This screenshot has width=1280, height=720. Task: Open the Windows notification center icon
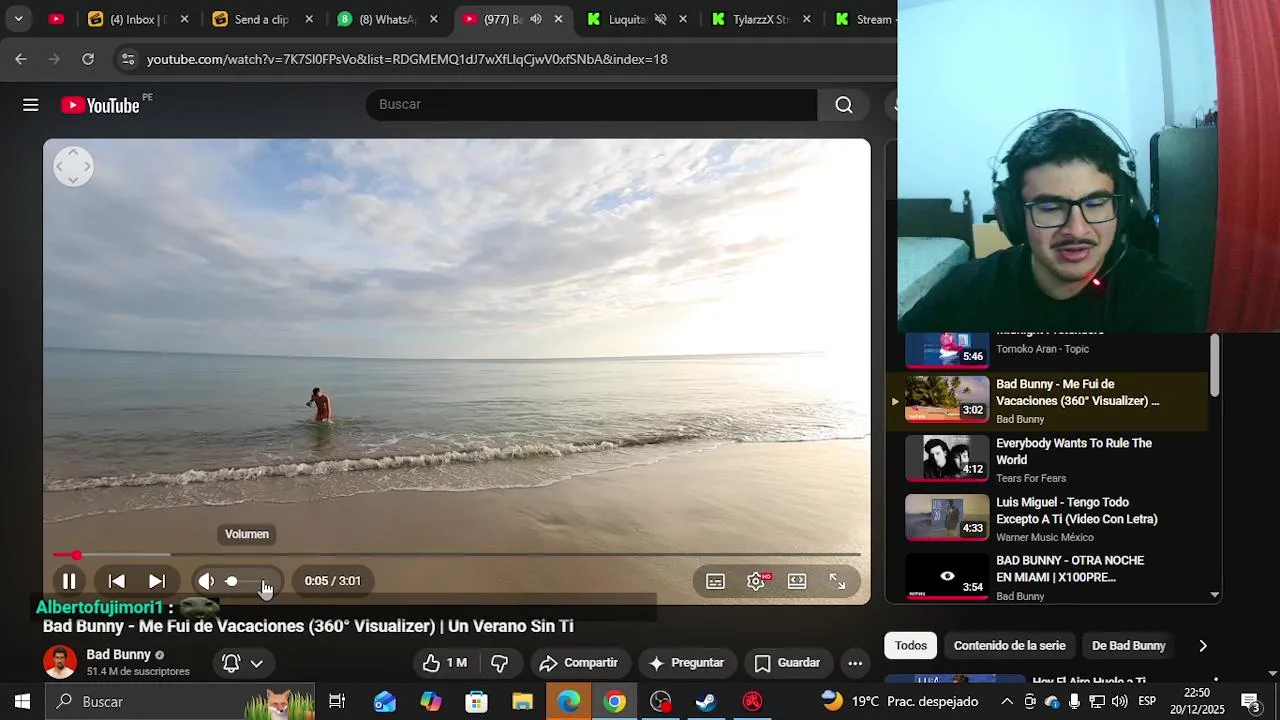tap(1249, 702)
